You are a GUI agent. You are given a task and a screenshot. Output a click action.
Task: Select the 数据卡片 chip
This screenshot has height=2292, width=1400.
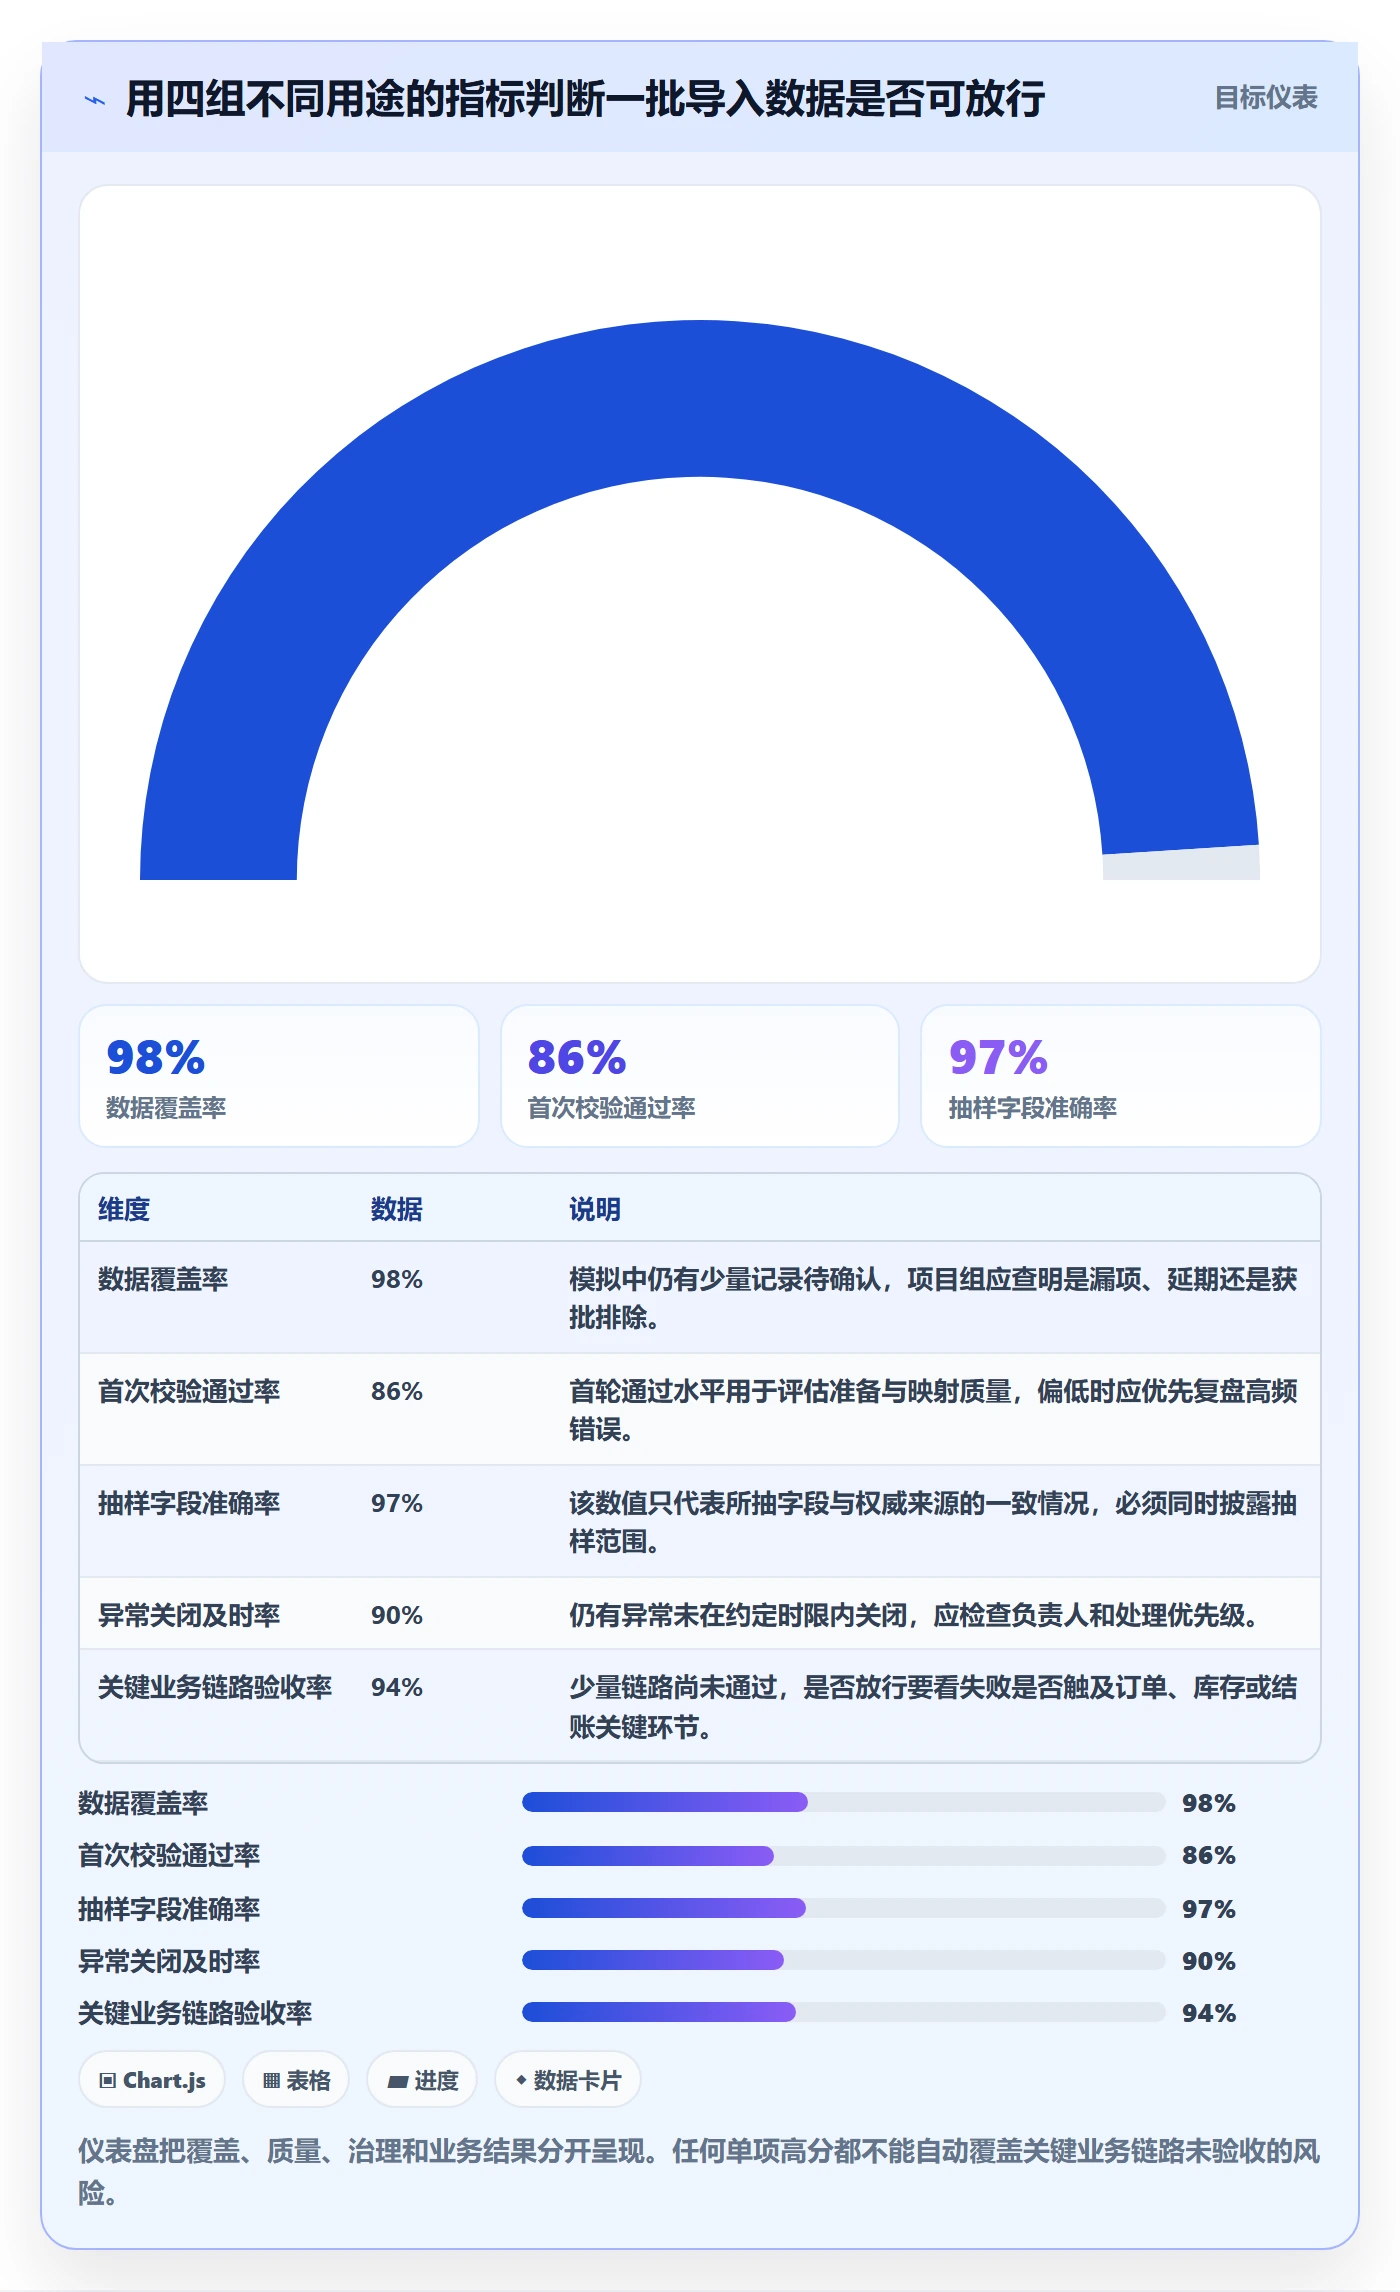pos(568,2080)
